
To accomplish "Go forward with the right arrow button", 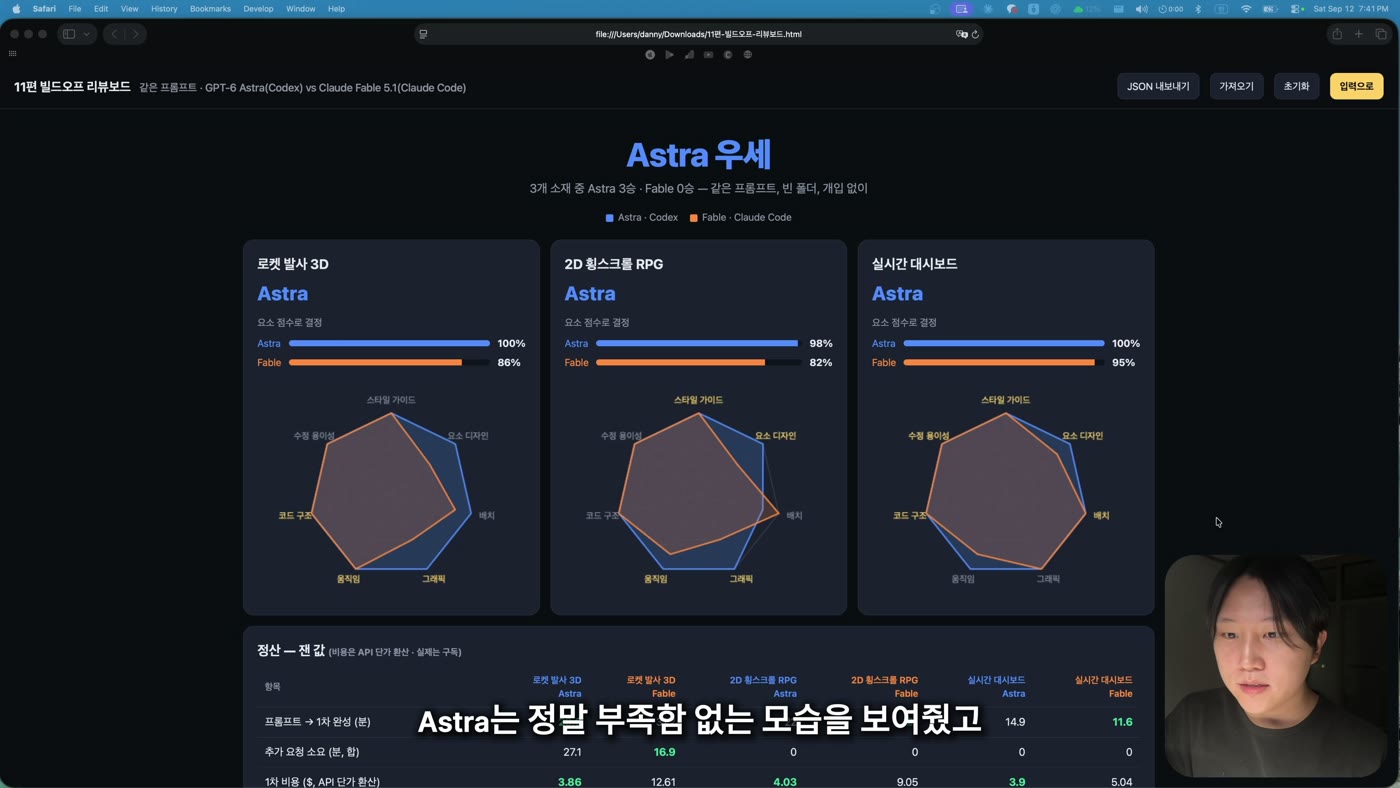I will [136, 34].
